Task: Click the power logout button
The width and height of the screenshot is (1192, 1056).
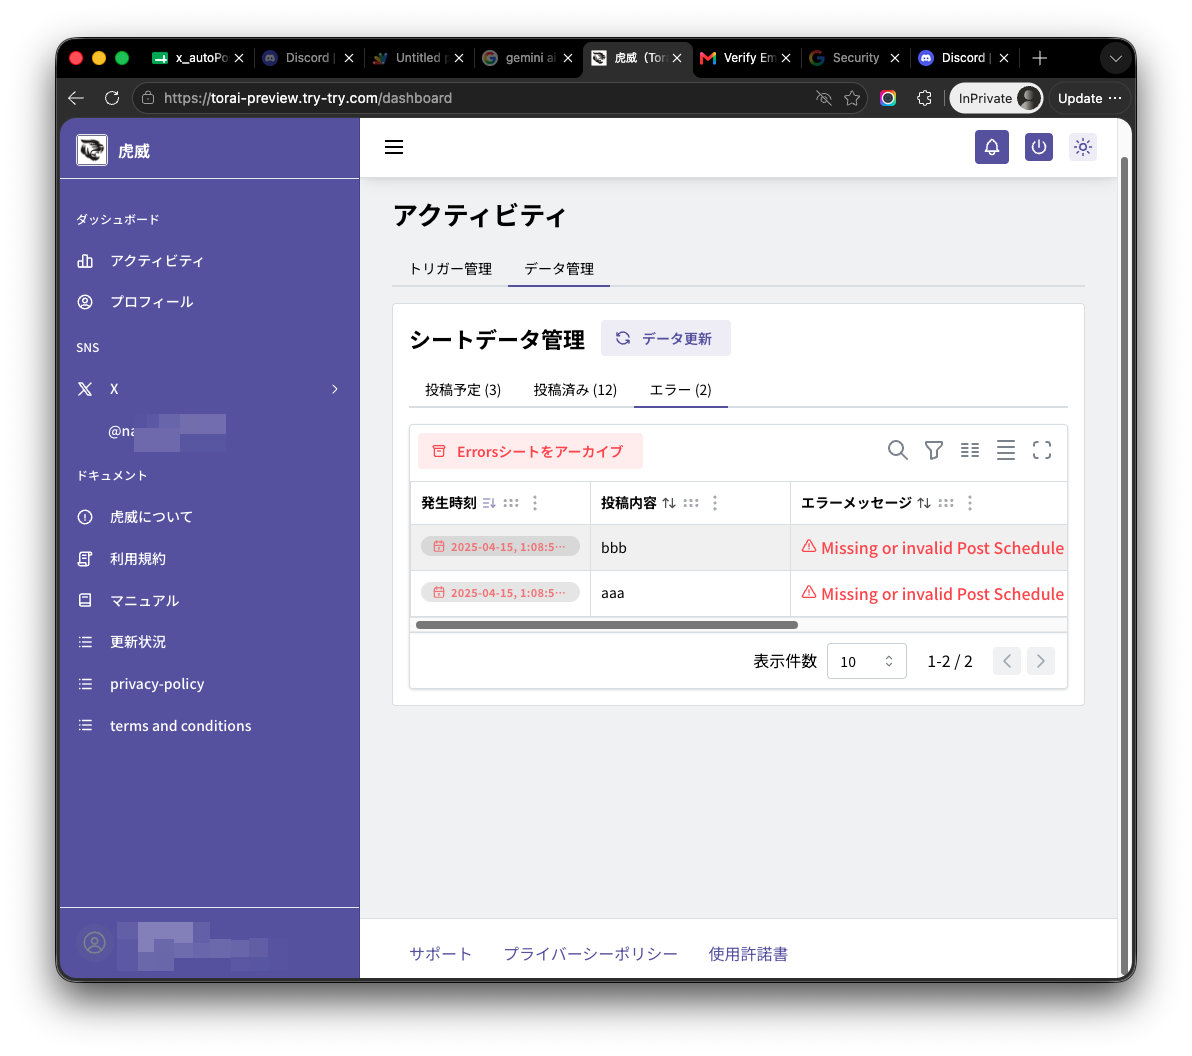Action: [x=1038, y=147]
